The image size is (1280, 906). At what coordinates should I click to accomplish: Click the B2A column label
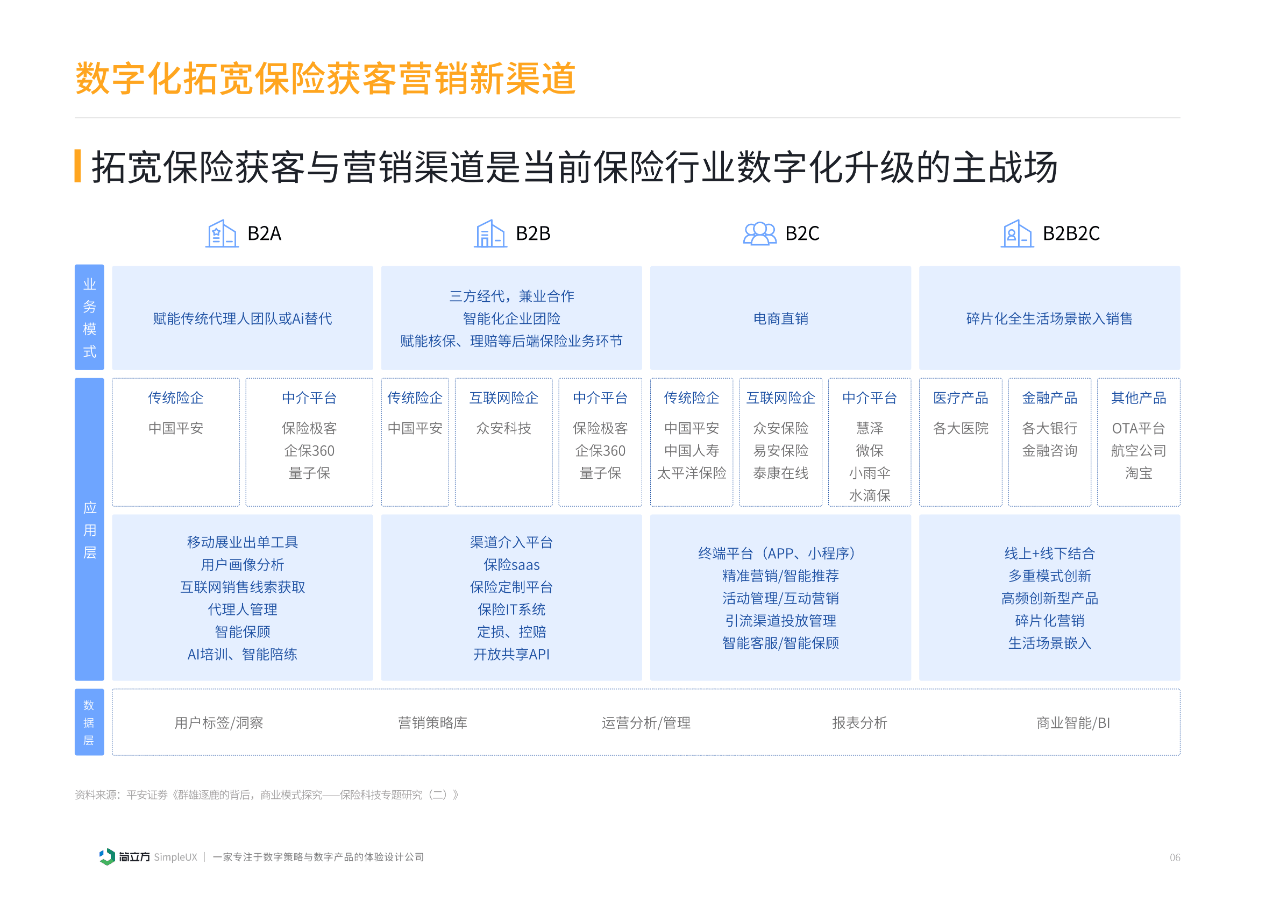tap(264, 234)
